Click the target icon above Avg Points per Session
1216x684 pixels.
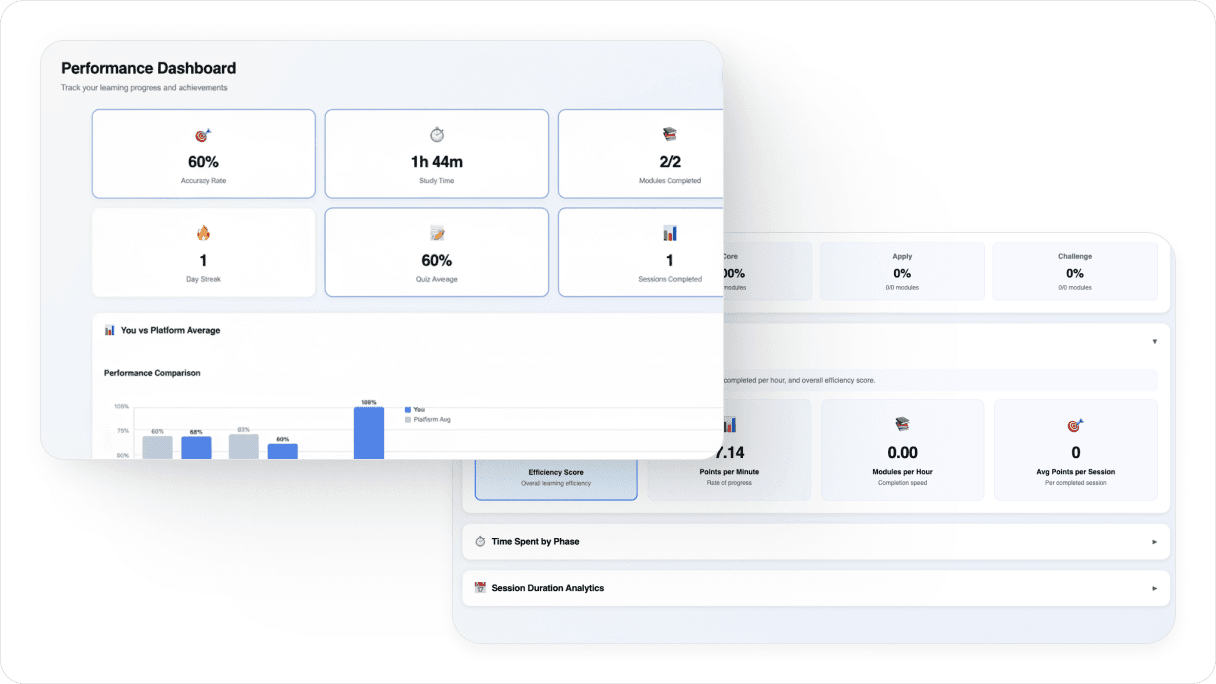(x=1076, y=425)
